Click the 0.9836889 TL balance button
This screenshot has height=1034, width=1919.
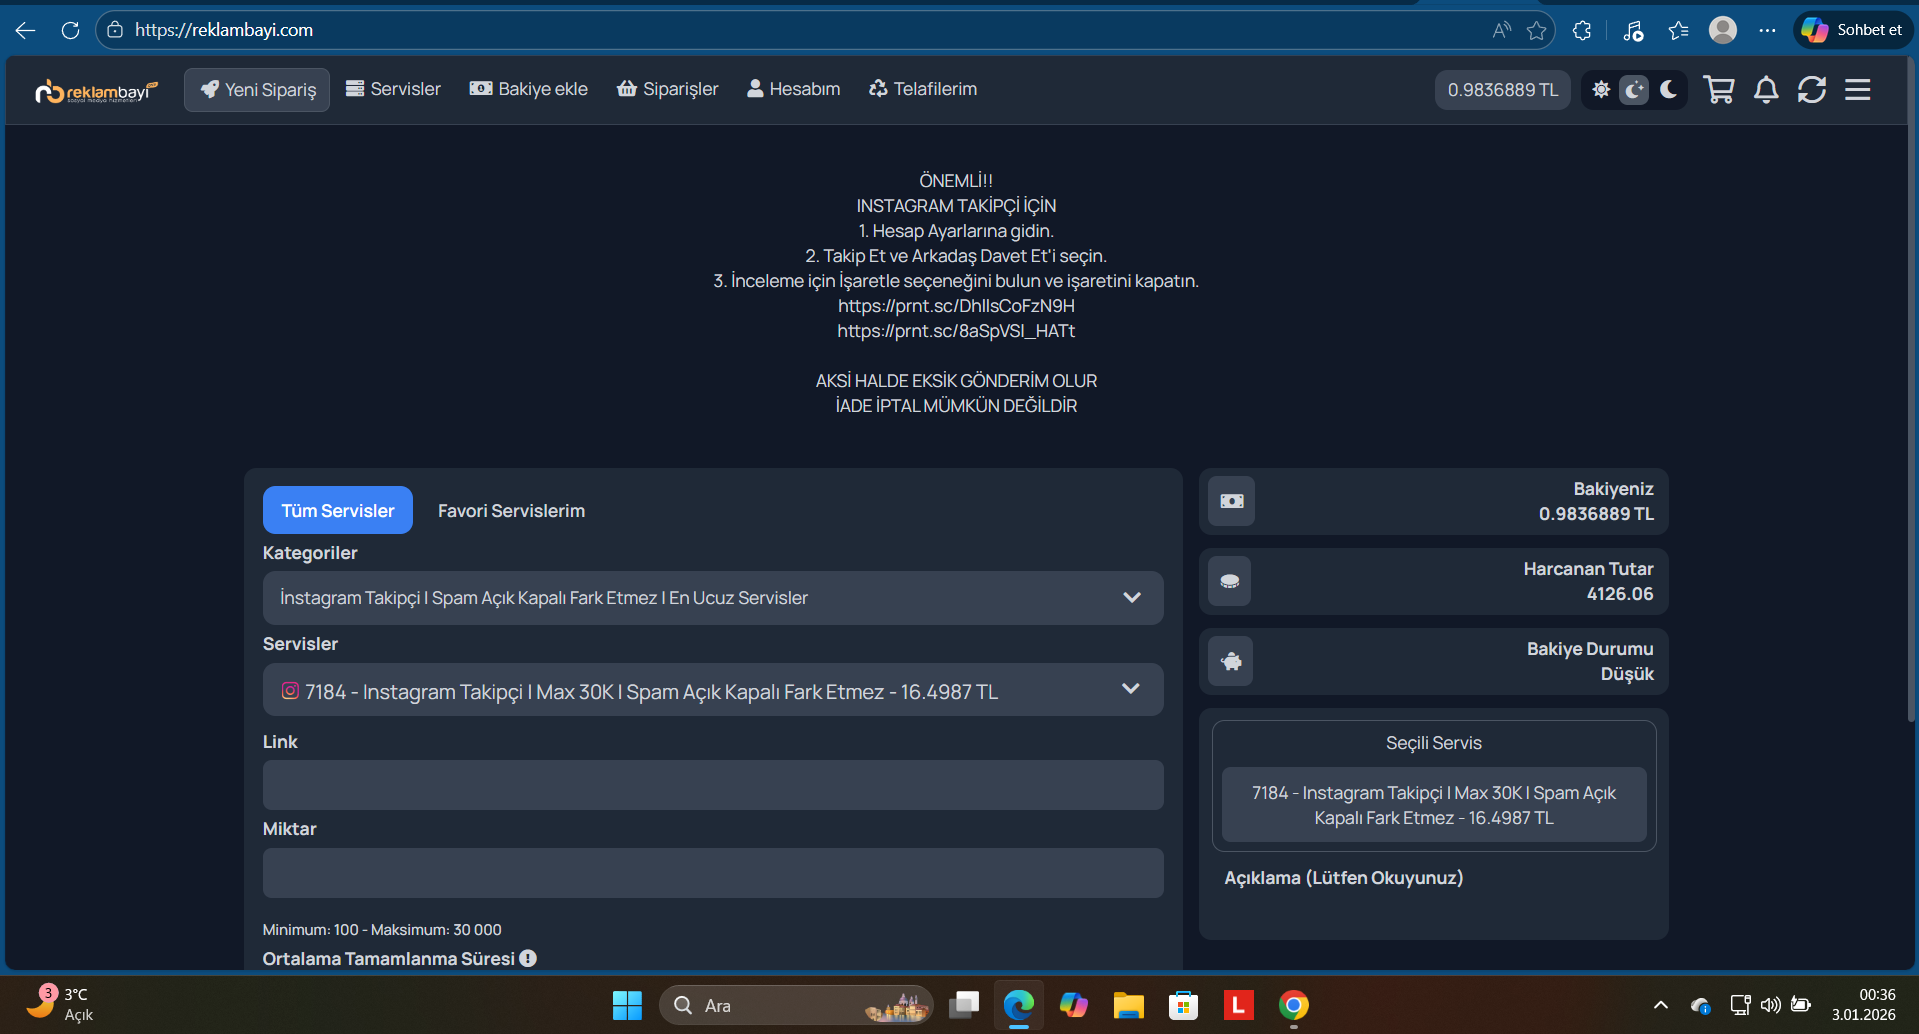point(1503,90)
